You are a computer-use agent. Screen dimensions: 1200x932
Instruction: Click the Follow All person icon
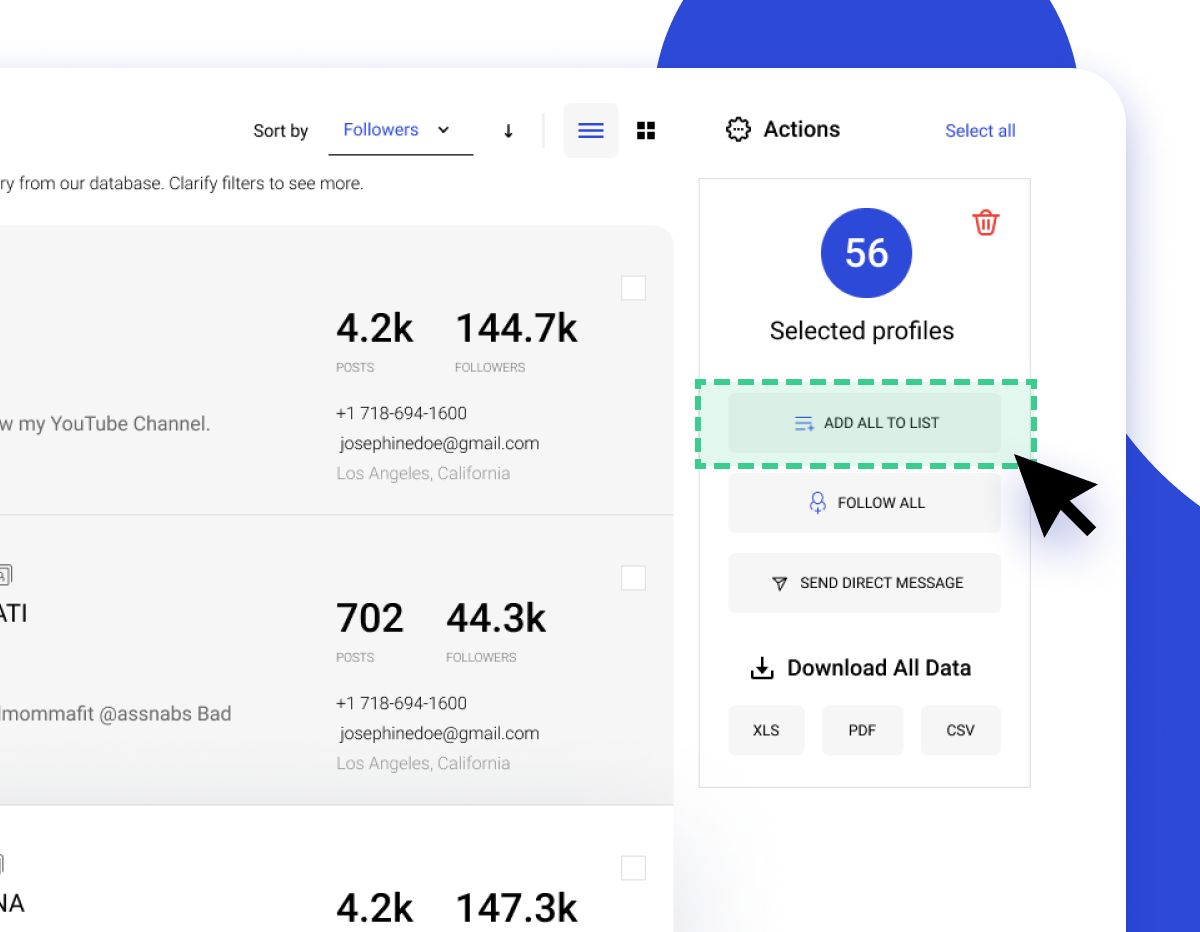818,503
